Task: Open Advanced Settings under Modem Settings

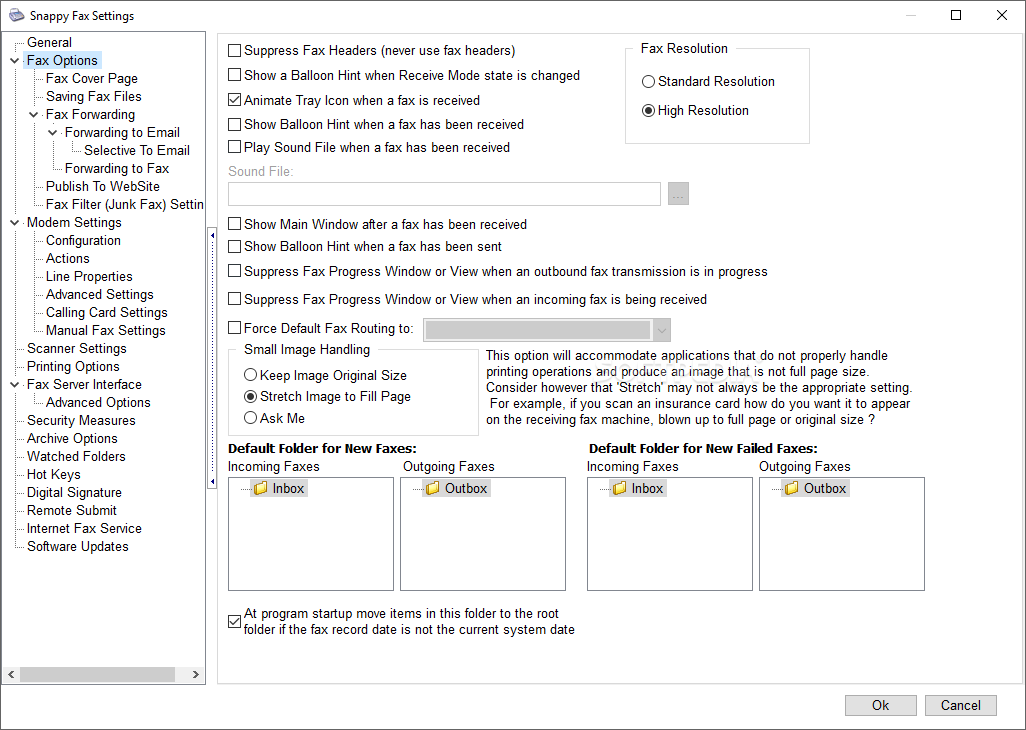Action: click(x=99, y=294)
